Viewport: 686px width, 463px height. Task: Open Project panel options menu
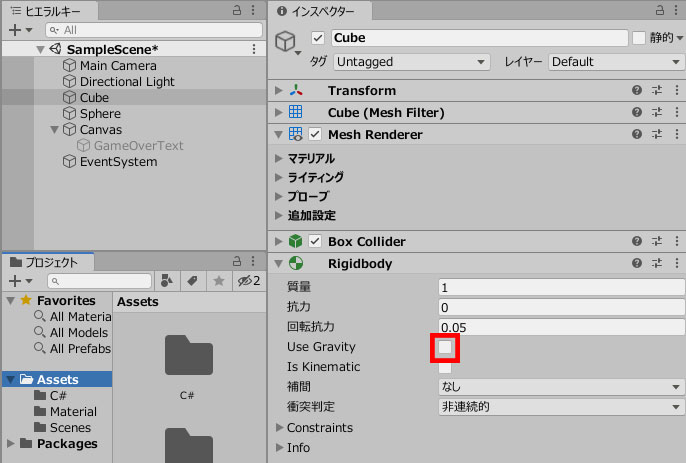(x=253, y=261)
